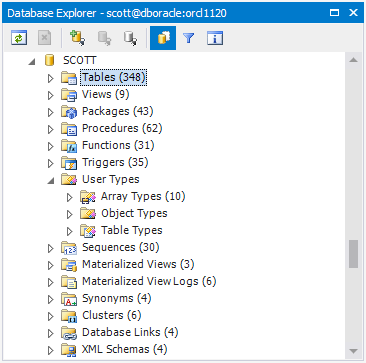The image size is (366, 363).
Task: Select the SCOTT tree label
Action: (79, 60)
